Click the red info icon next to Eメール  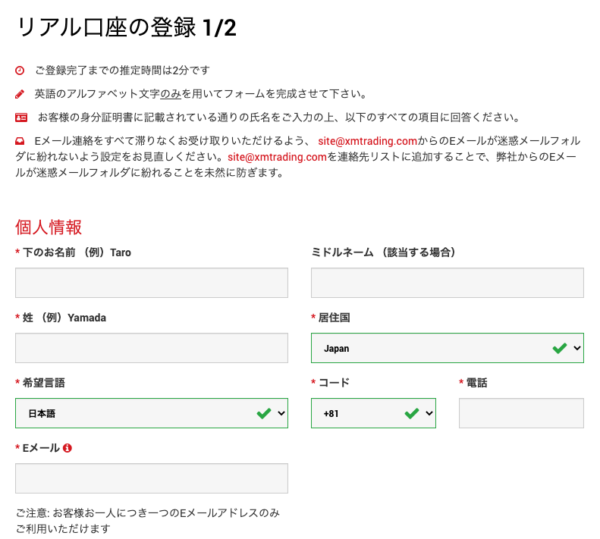67,448
